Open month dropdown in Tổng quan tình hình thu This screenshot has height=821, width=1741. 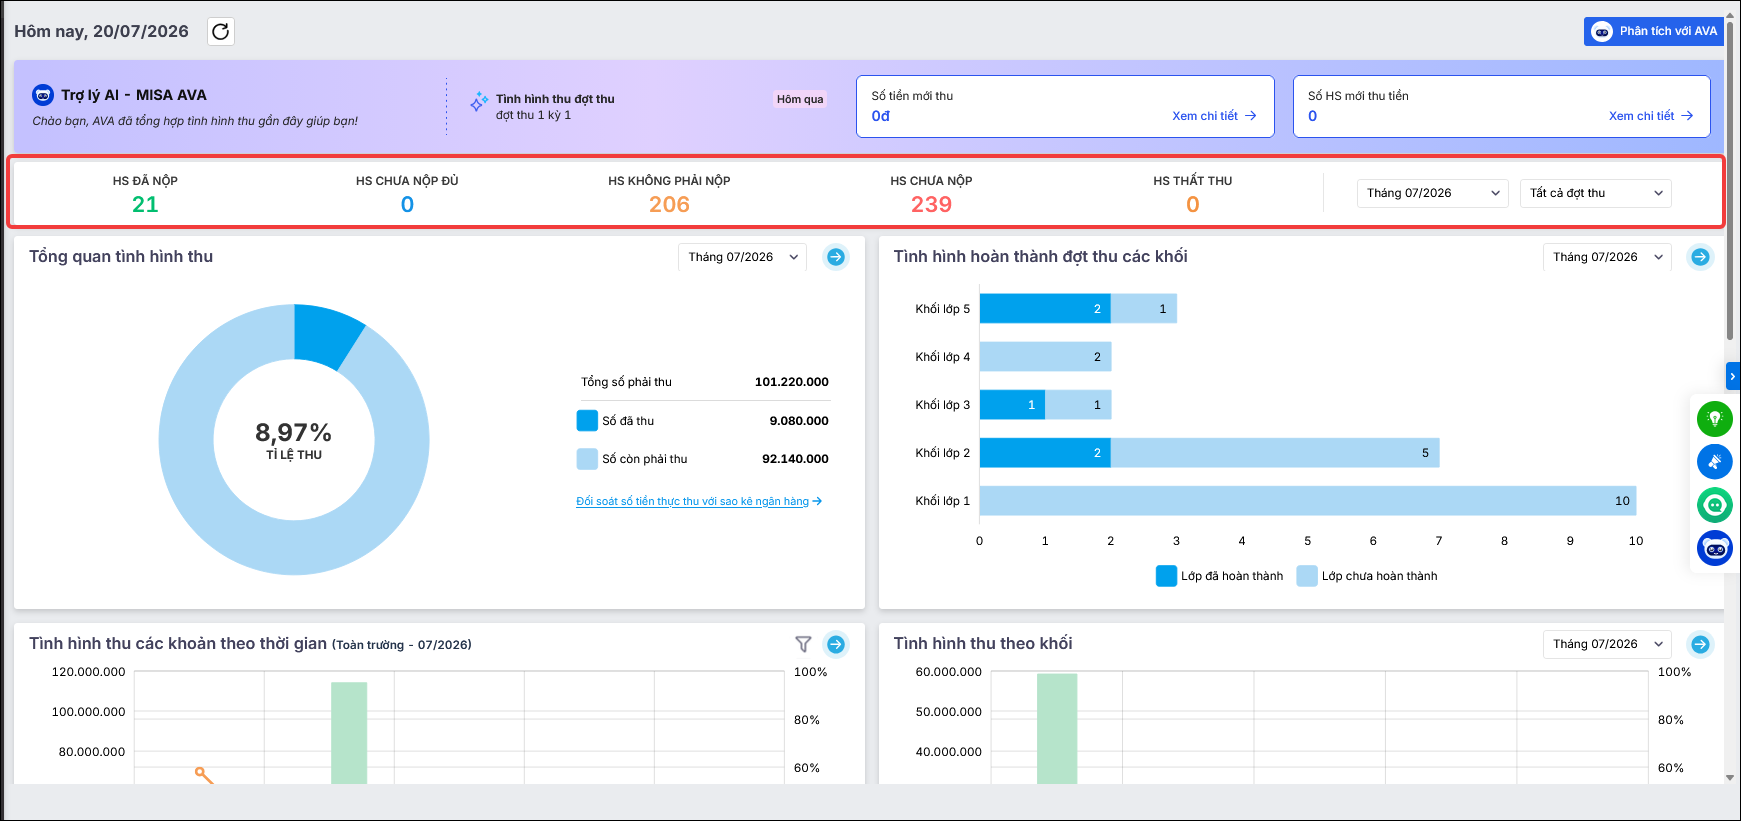[x=742, y=257]
